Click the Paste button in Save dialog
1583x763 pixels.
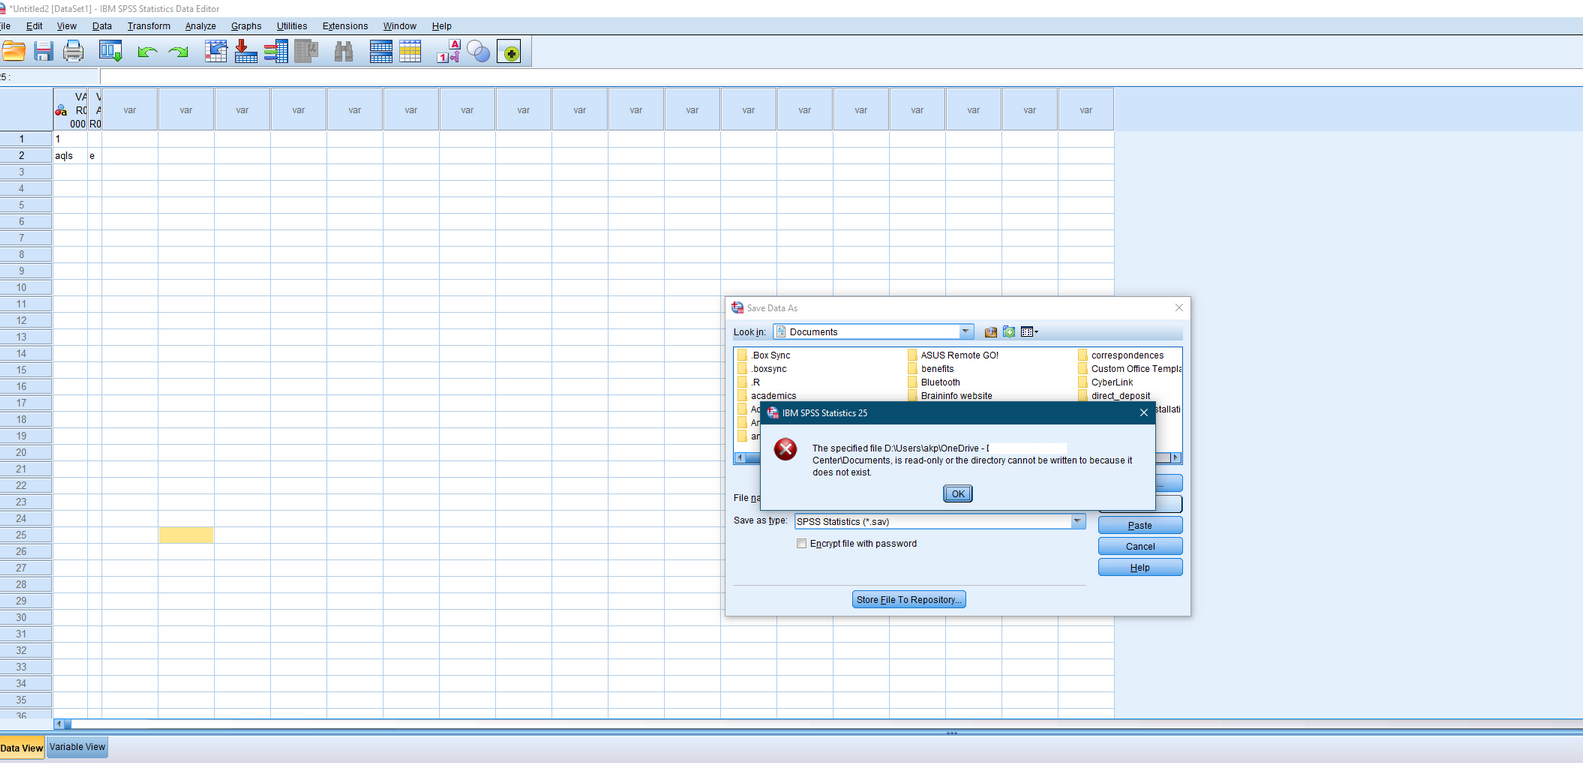1140,525
